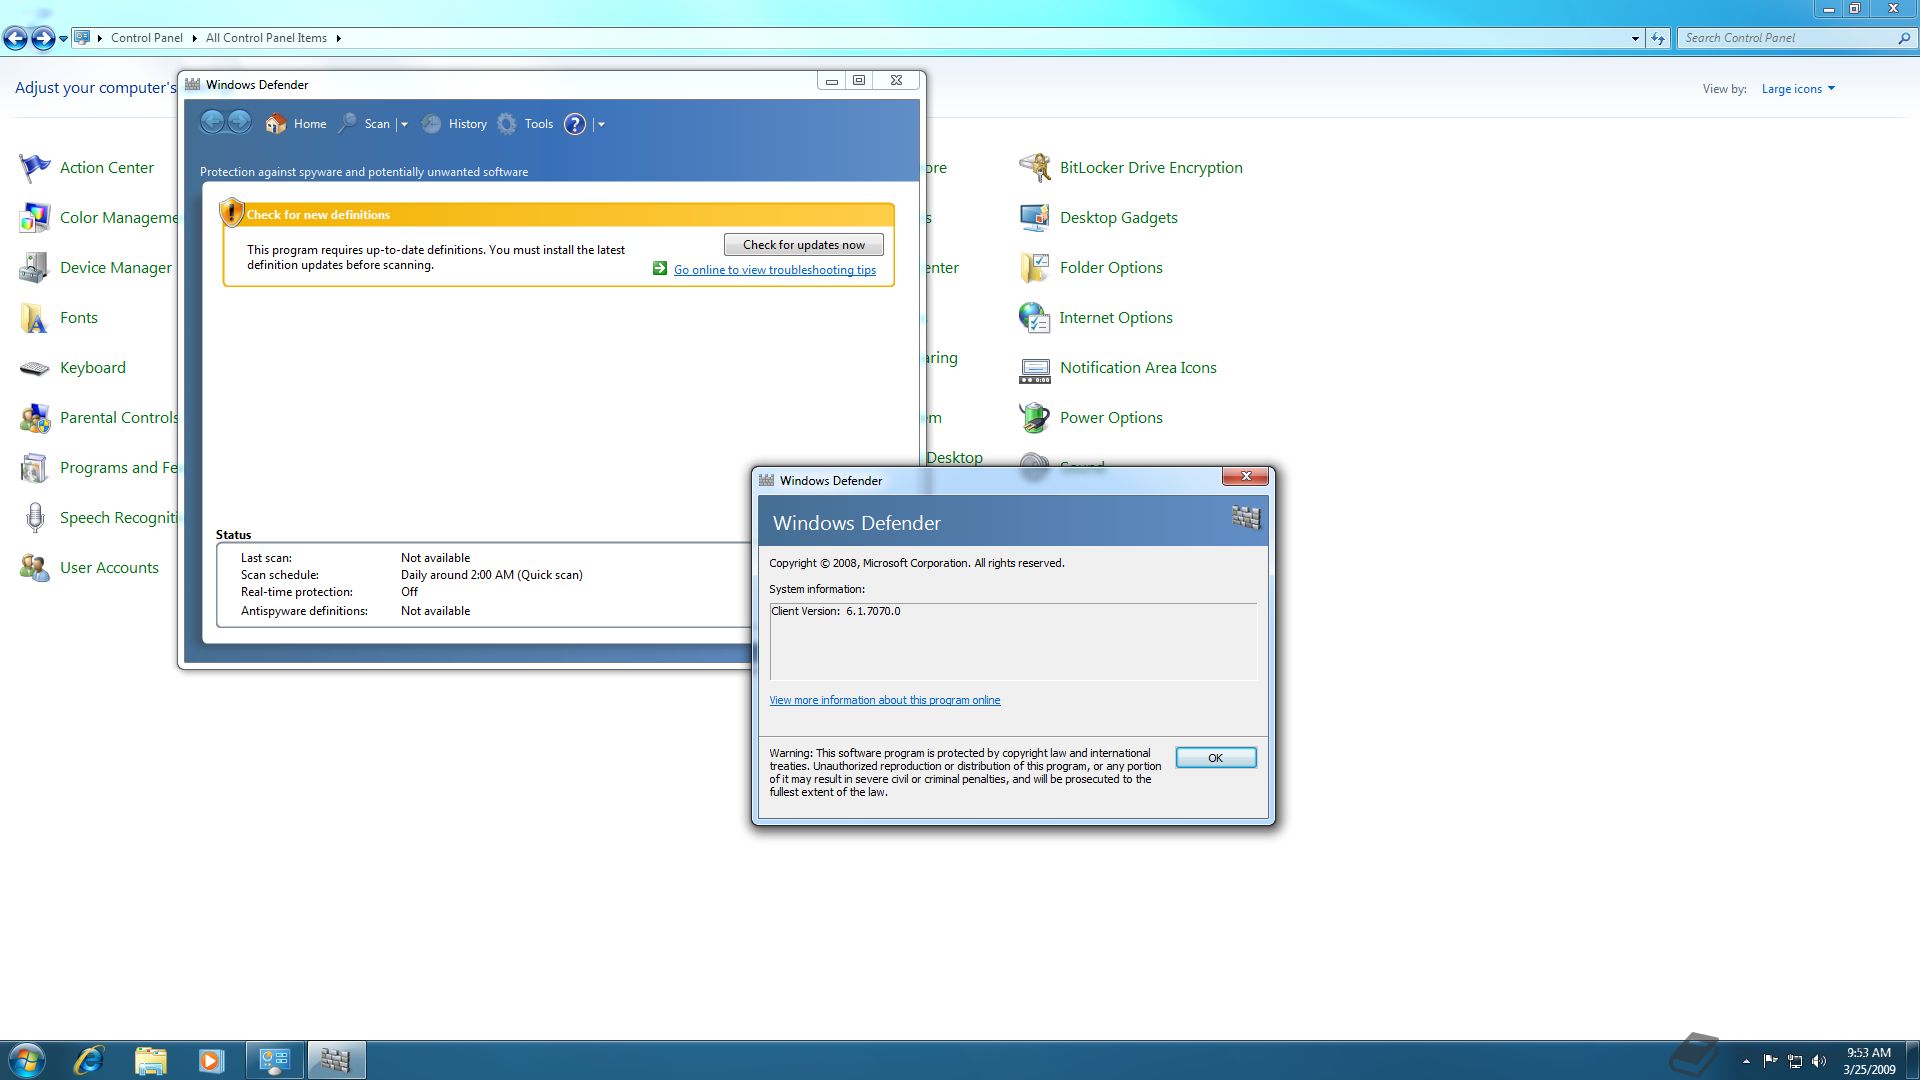
Task: Click the volume speaker tray icon
Action: (x=1819, y=1061)
